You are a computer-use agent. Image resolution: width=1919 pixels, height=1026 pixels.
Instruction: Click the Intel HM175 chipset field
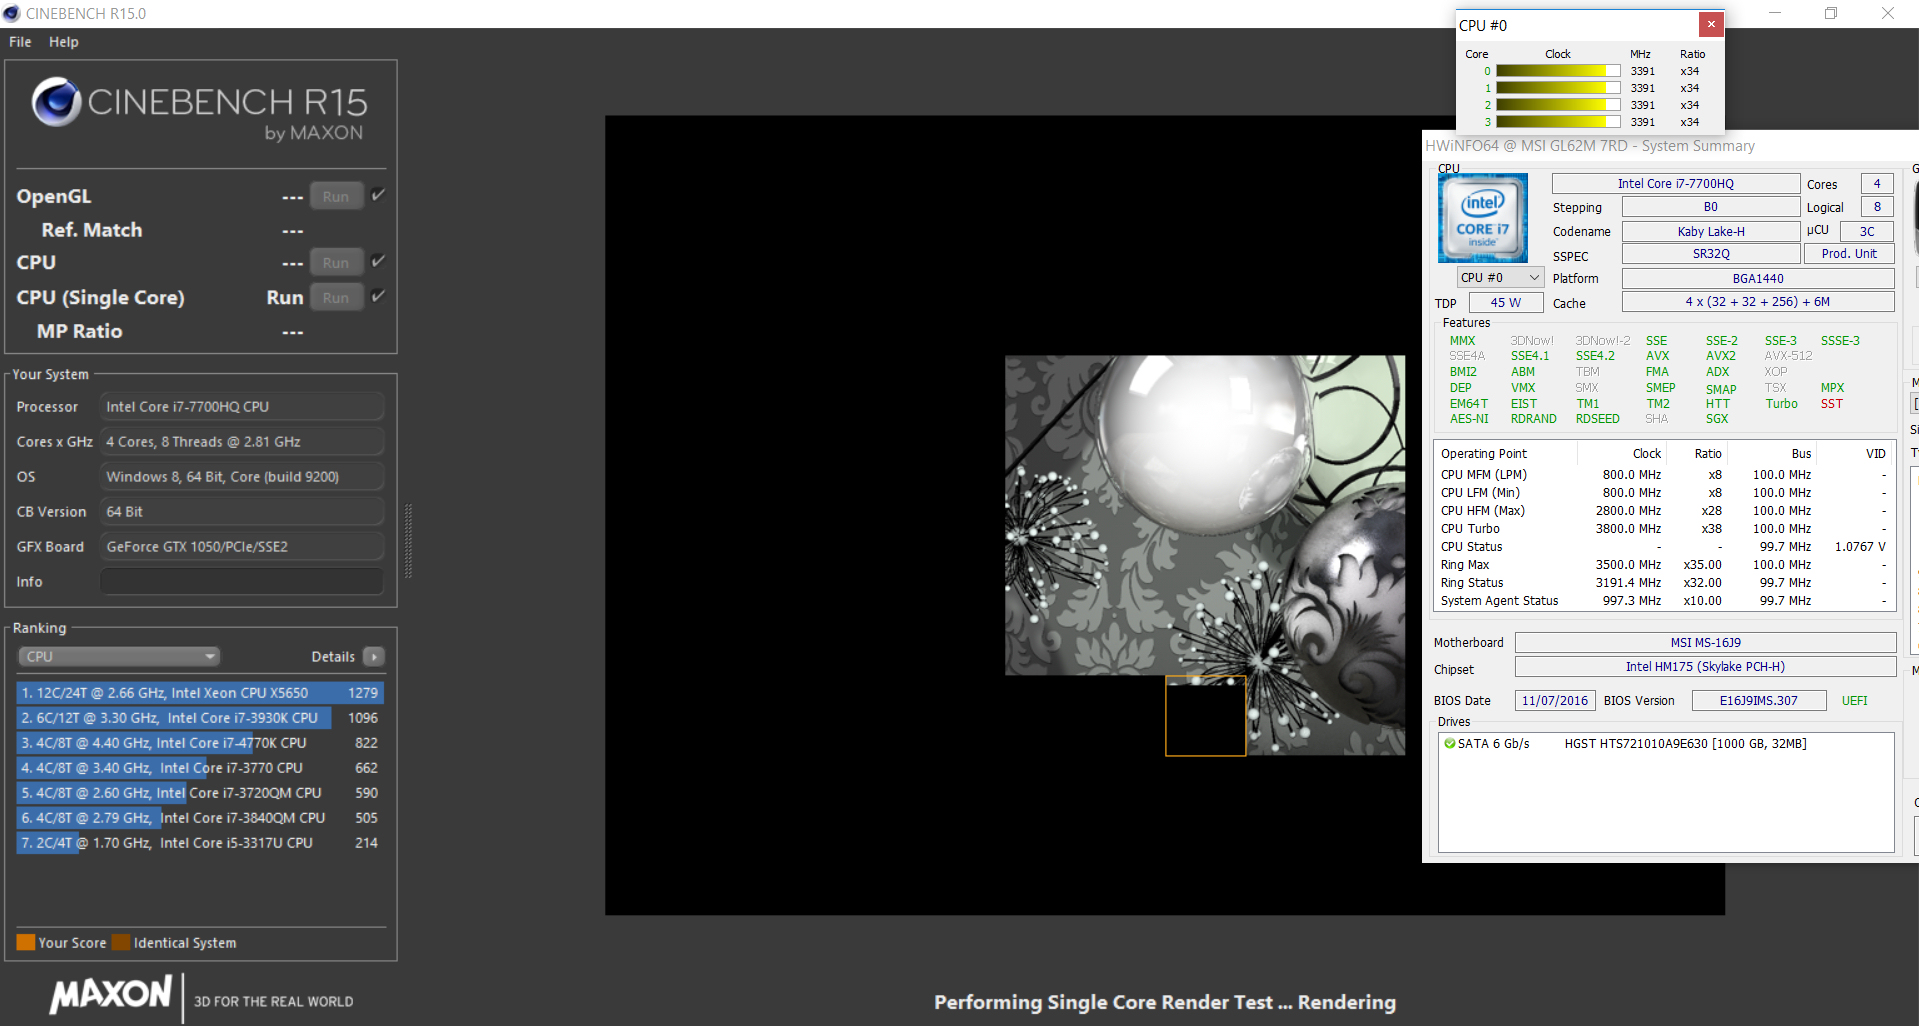click(1705, 666)
